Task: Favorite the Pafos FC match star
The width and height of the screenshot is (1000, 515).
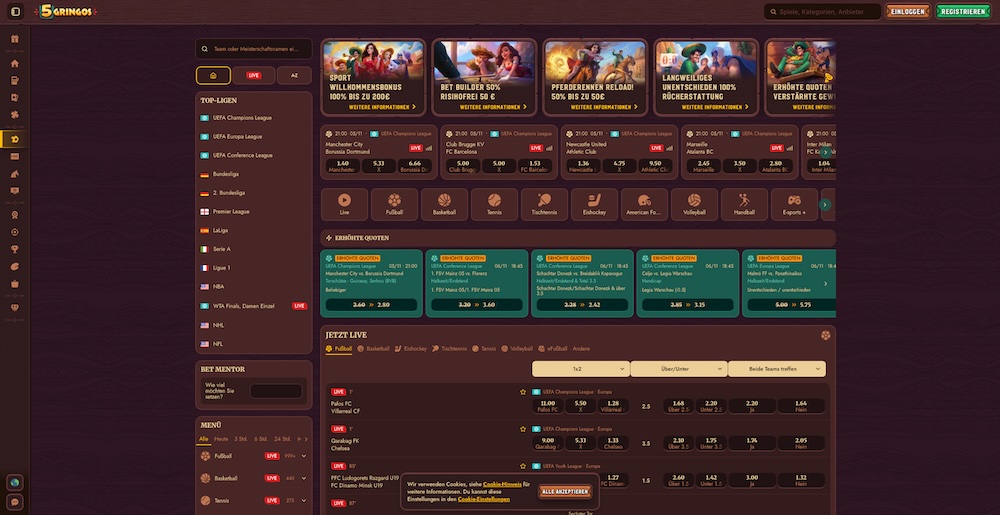Action: [522, 392]
